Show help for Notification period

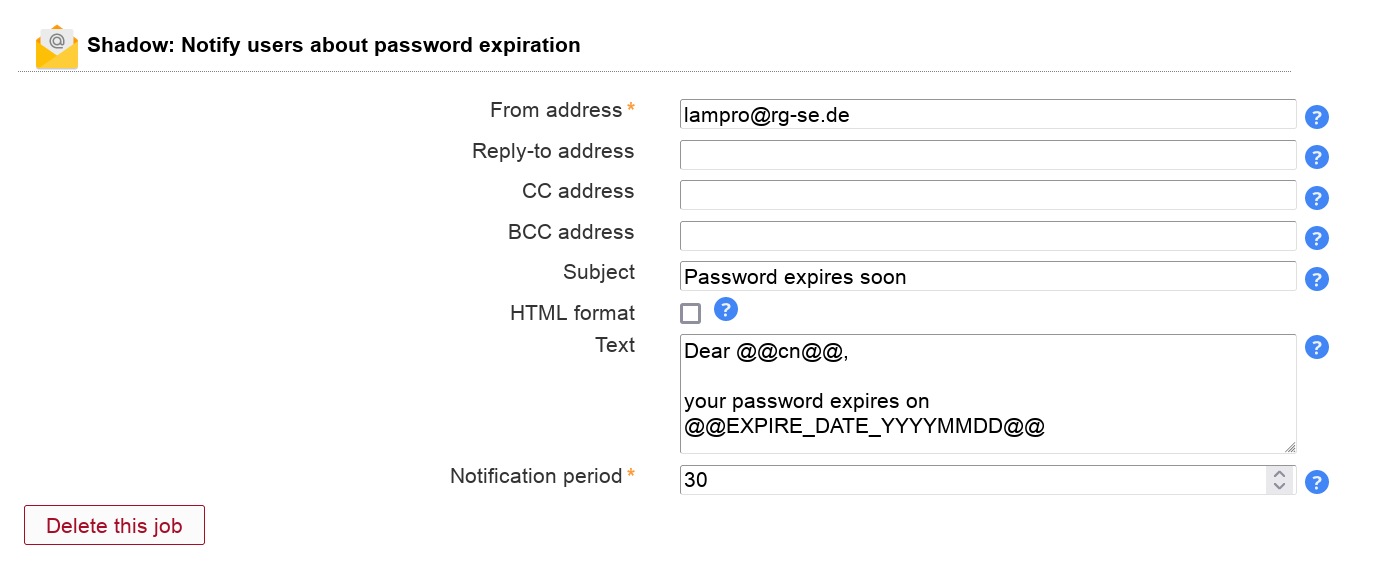pyautogui.click(x=1317, y=482)
